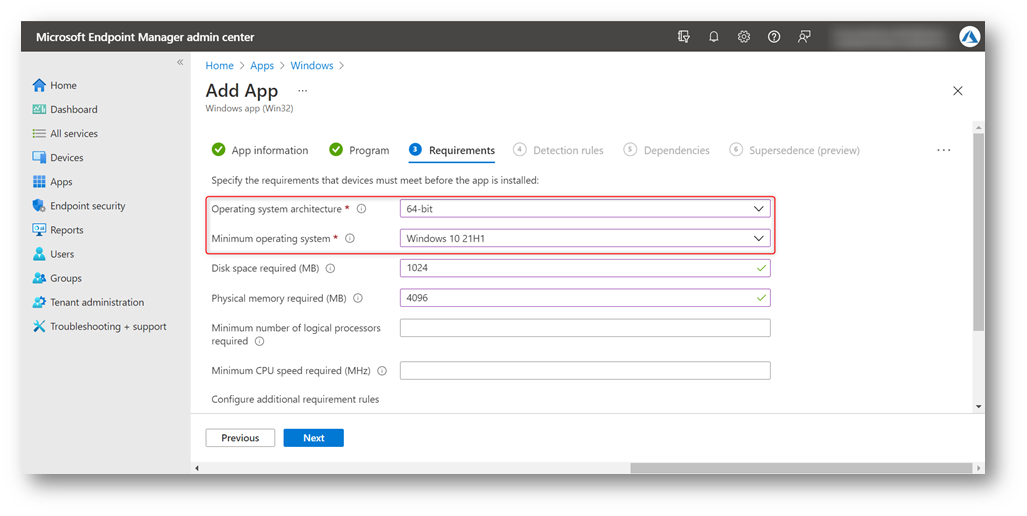The height and width of the screenshot is (516, 1027).
Task: Click 'Configure additional requirement rules' text
Action: pos(295,399)
